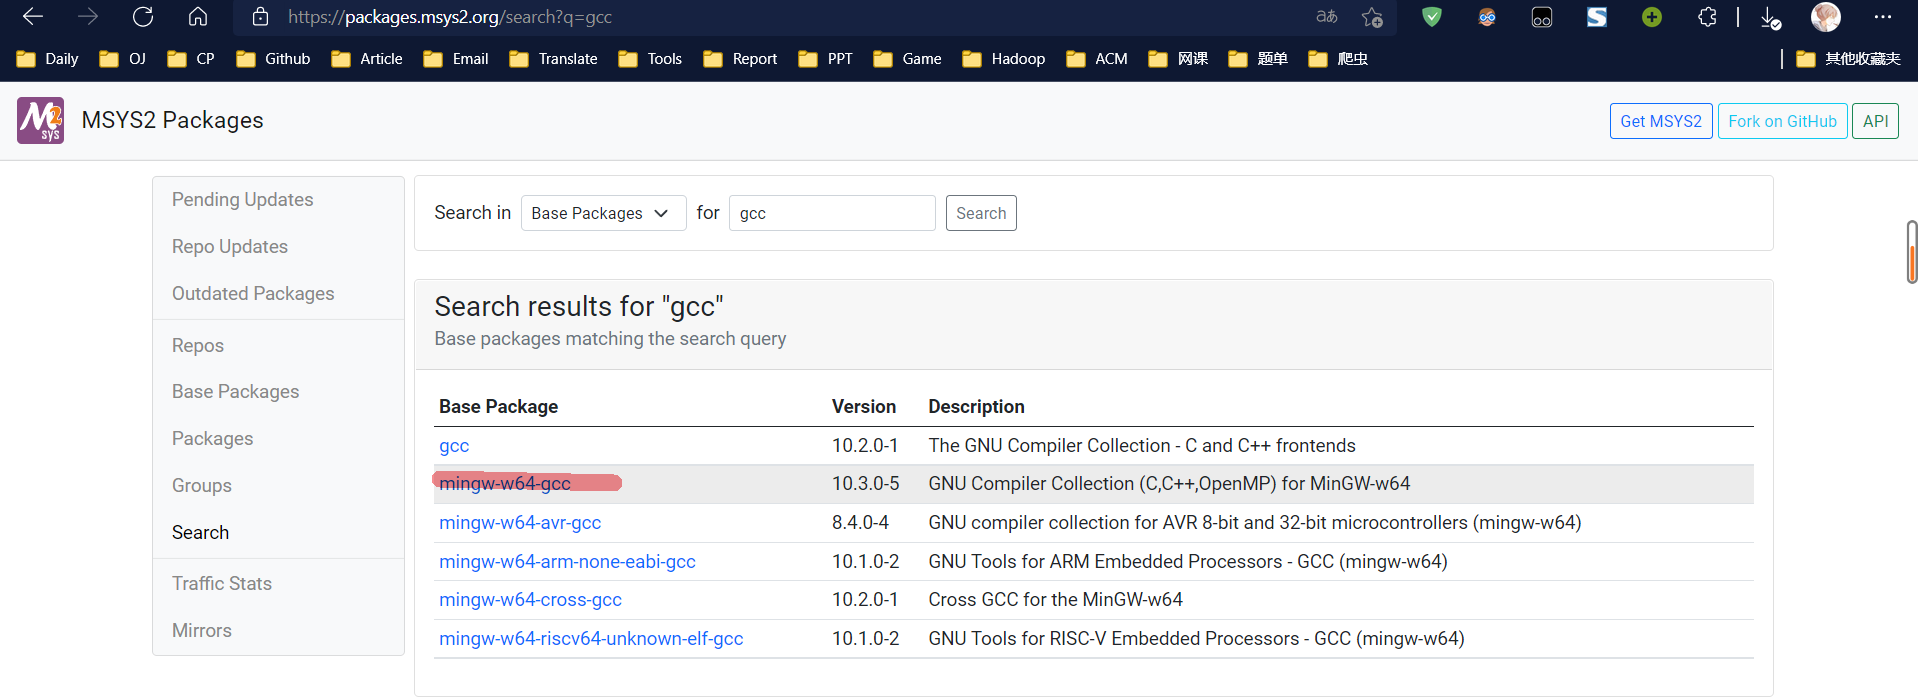Open the PPT bookmarks folder
Screen dimensions: 1918x699
[825, 59]
